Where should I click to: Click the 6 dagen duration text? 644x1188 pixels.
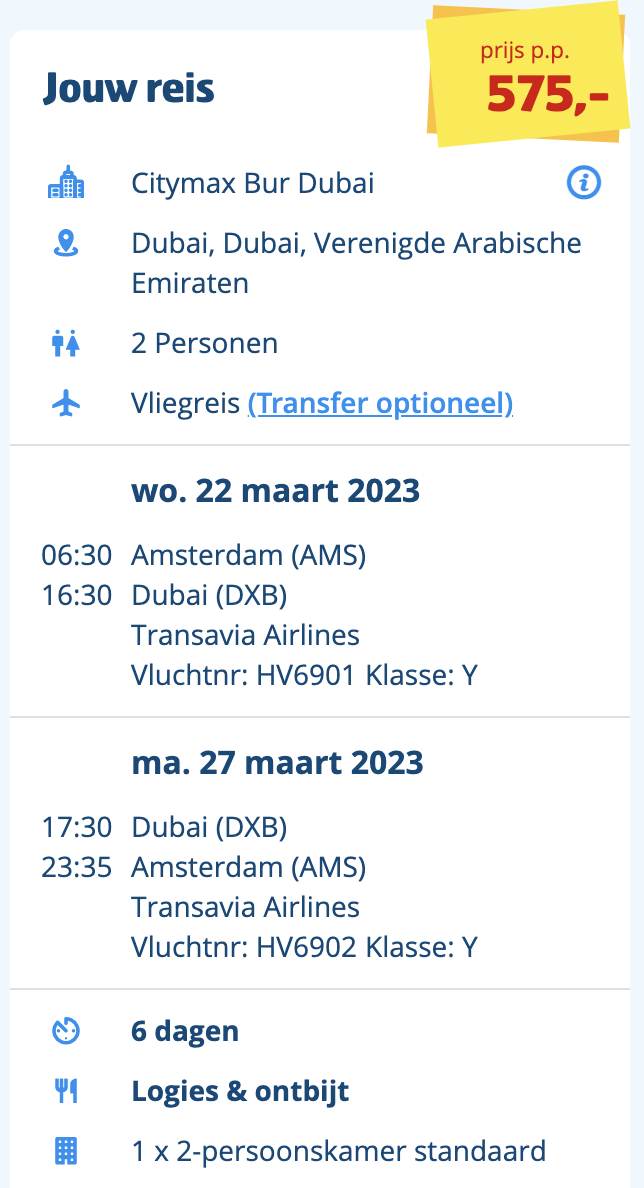[185, 1032]
